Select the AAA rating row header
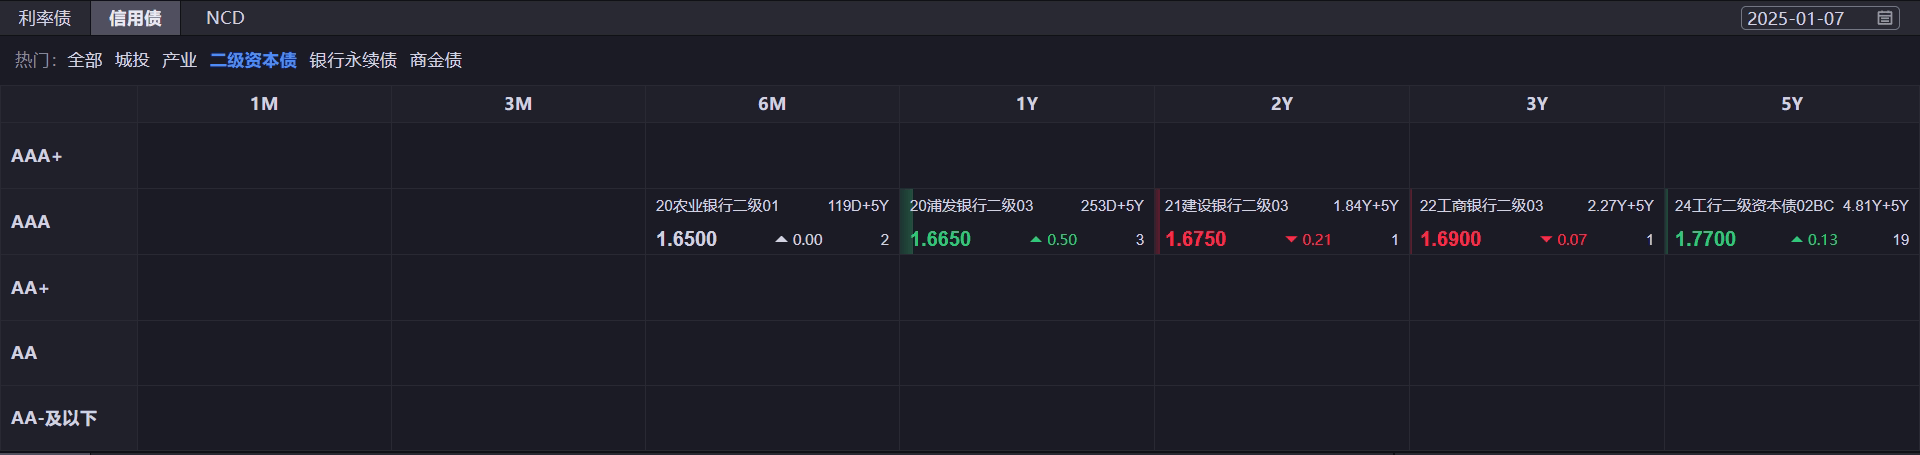 [31, 222]
